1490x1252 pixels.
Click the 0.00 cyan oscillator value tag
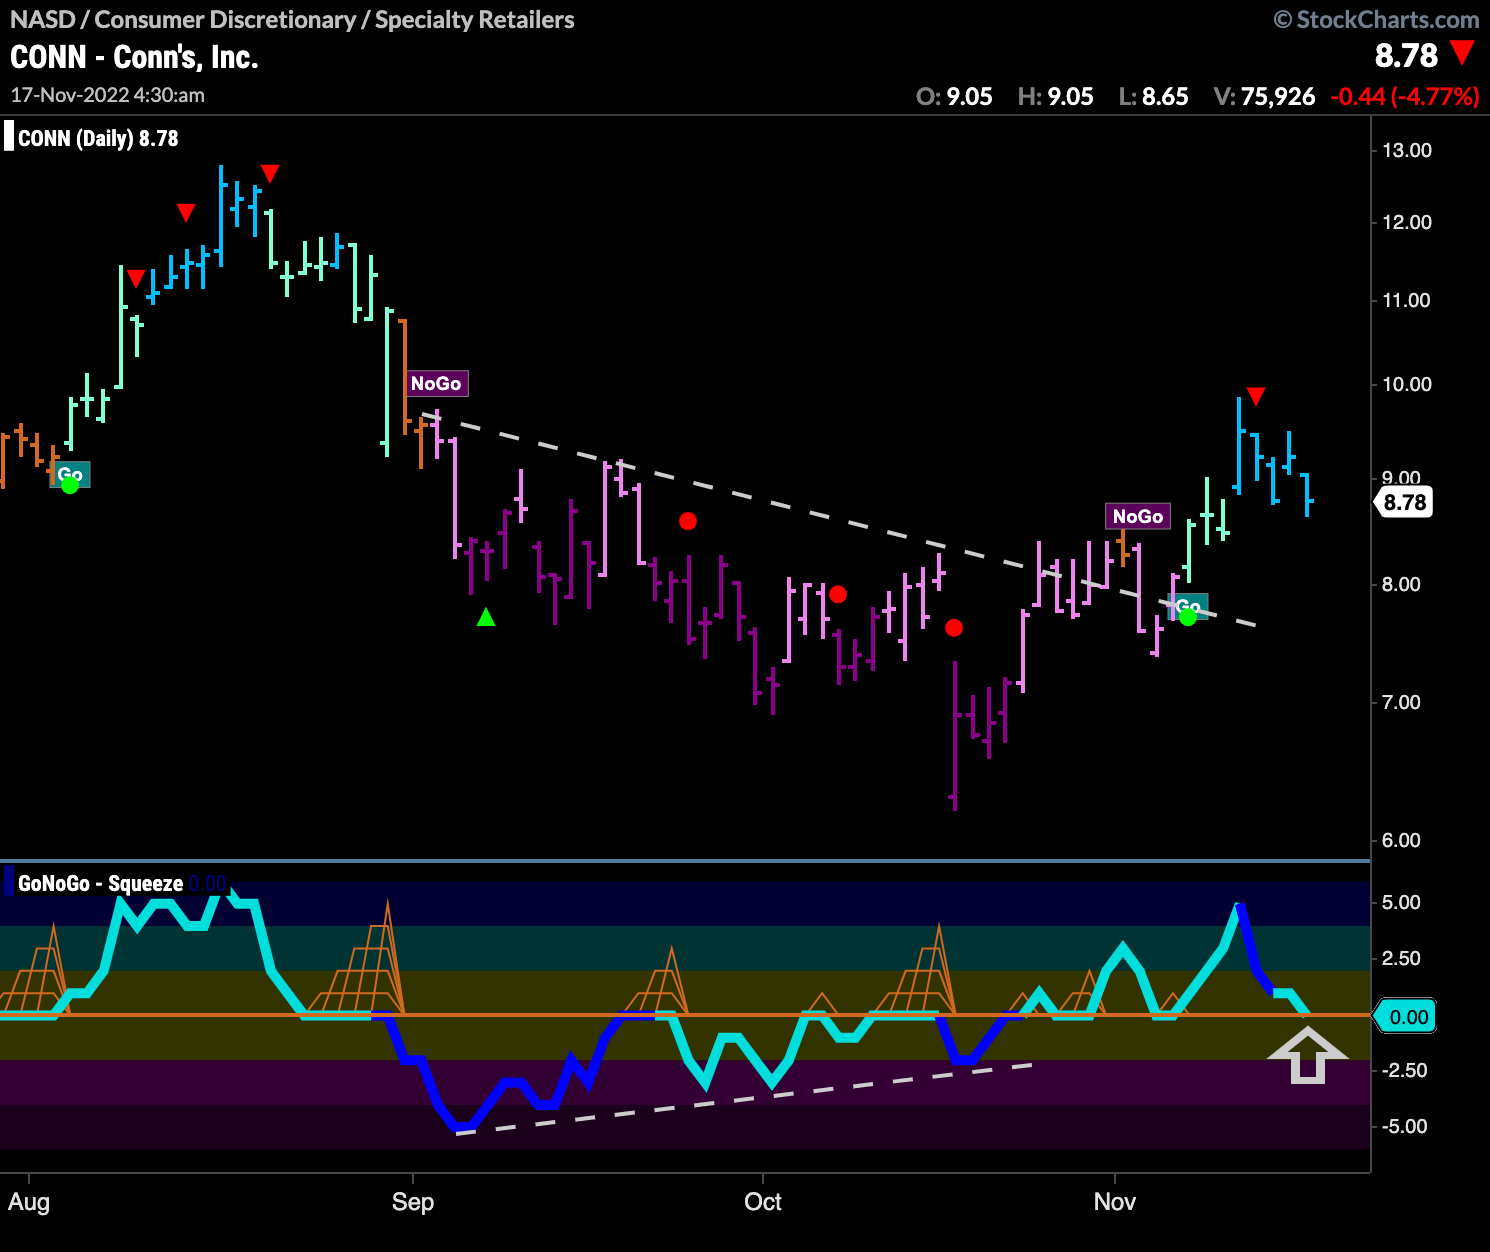coord(1406,1017)
